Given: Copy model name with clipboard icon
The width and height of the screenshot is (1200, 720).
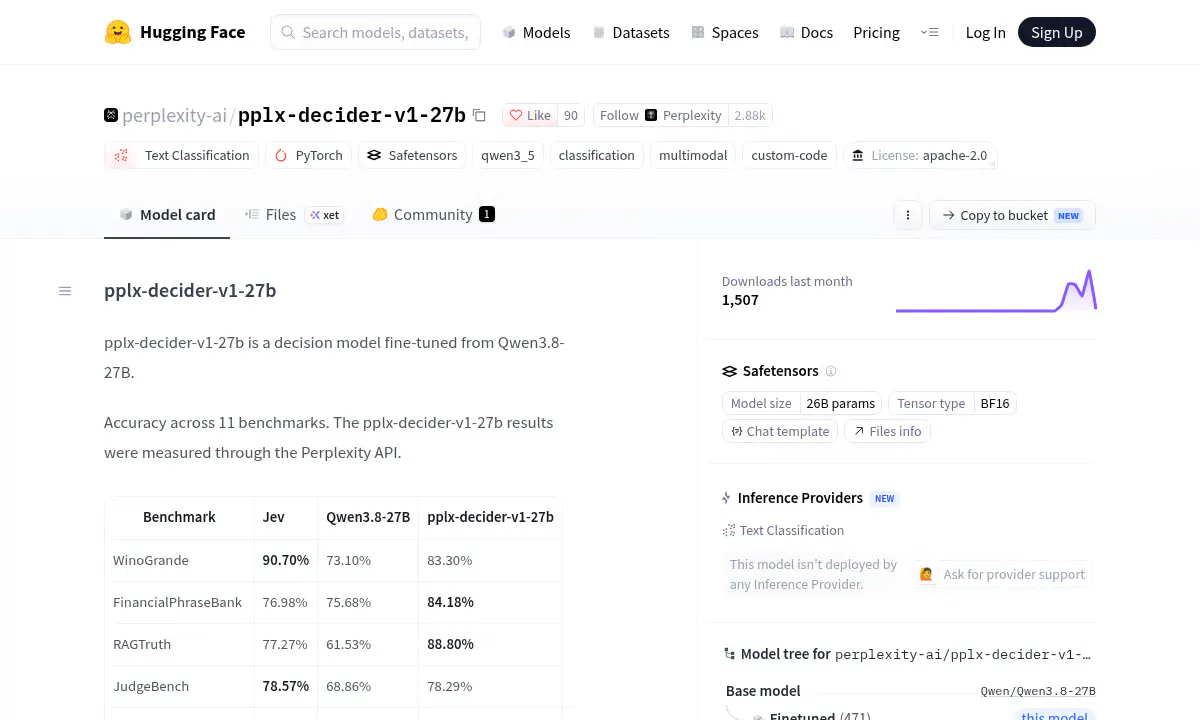Looking at the screenshot, I should (x=479, y=115).
